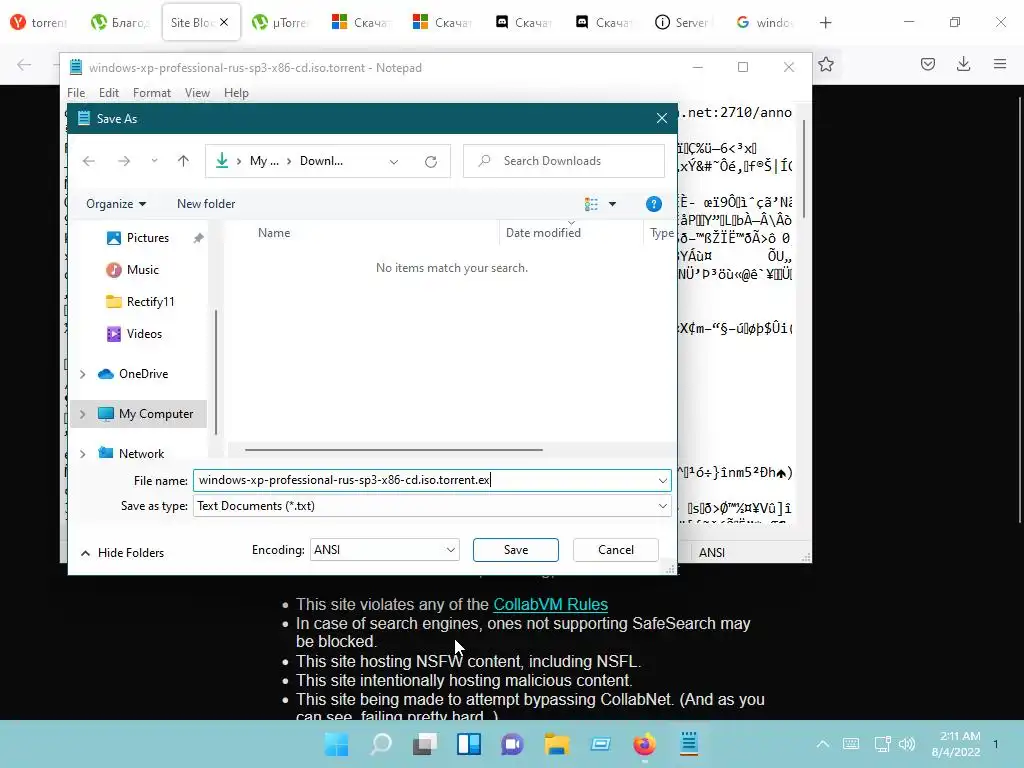The image size is (1024, 768).
Task: Sort by the Name column
Action: coord(274,233)
